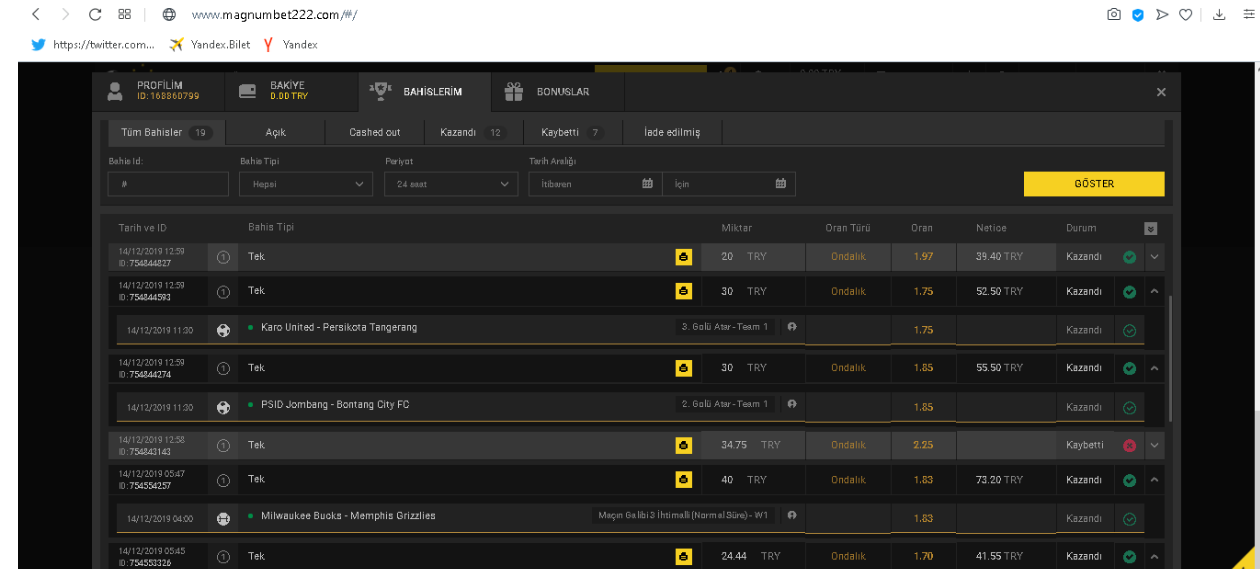Click the football icon for PSID Jombang match
Screen dimensions: 1260x569
coord(223,406)
